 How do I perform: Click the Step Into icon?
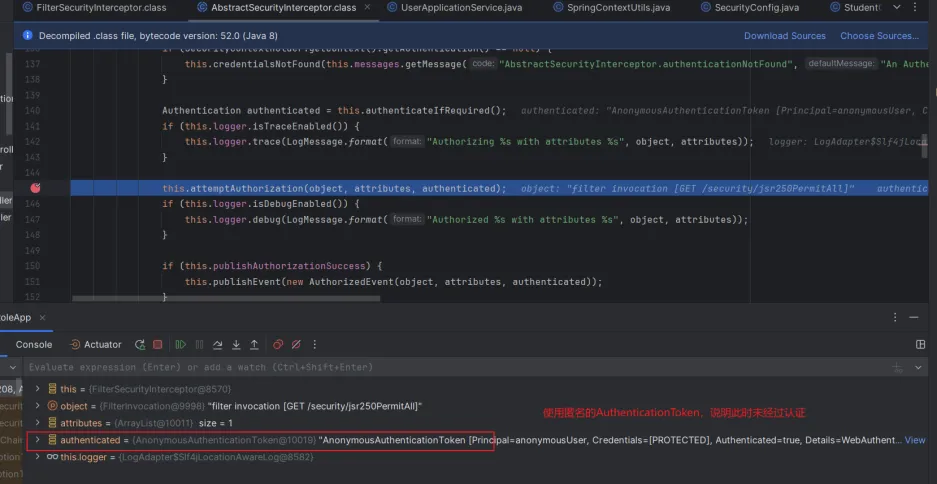[236, 345]
